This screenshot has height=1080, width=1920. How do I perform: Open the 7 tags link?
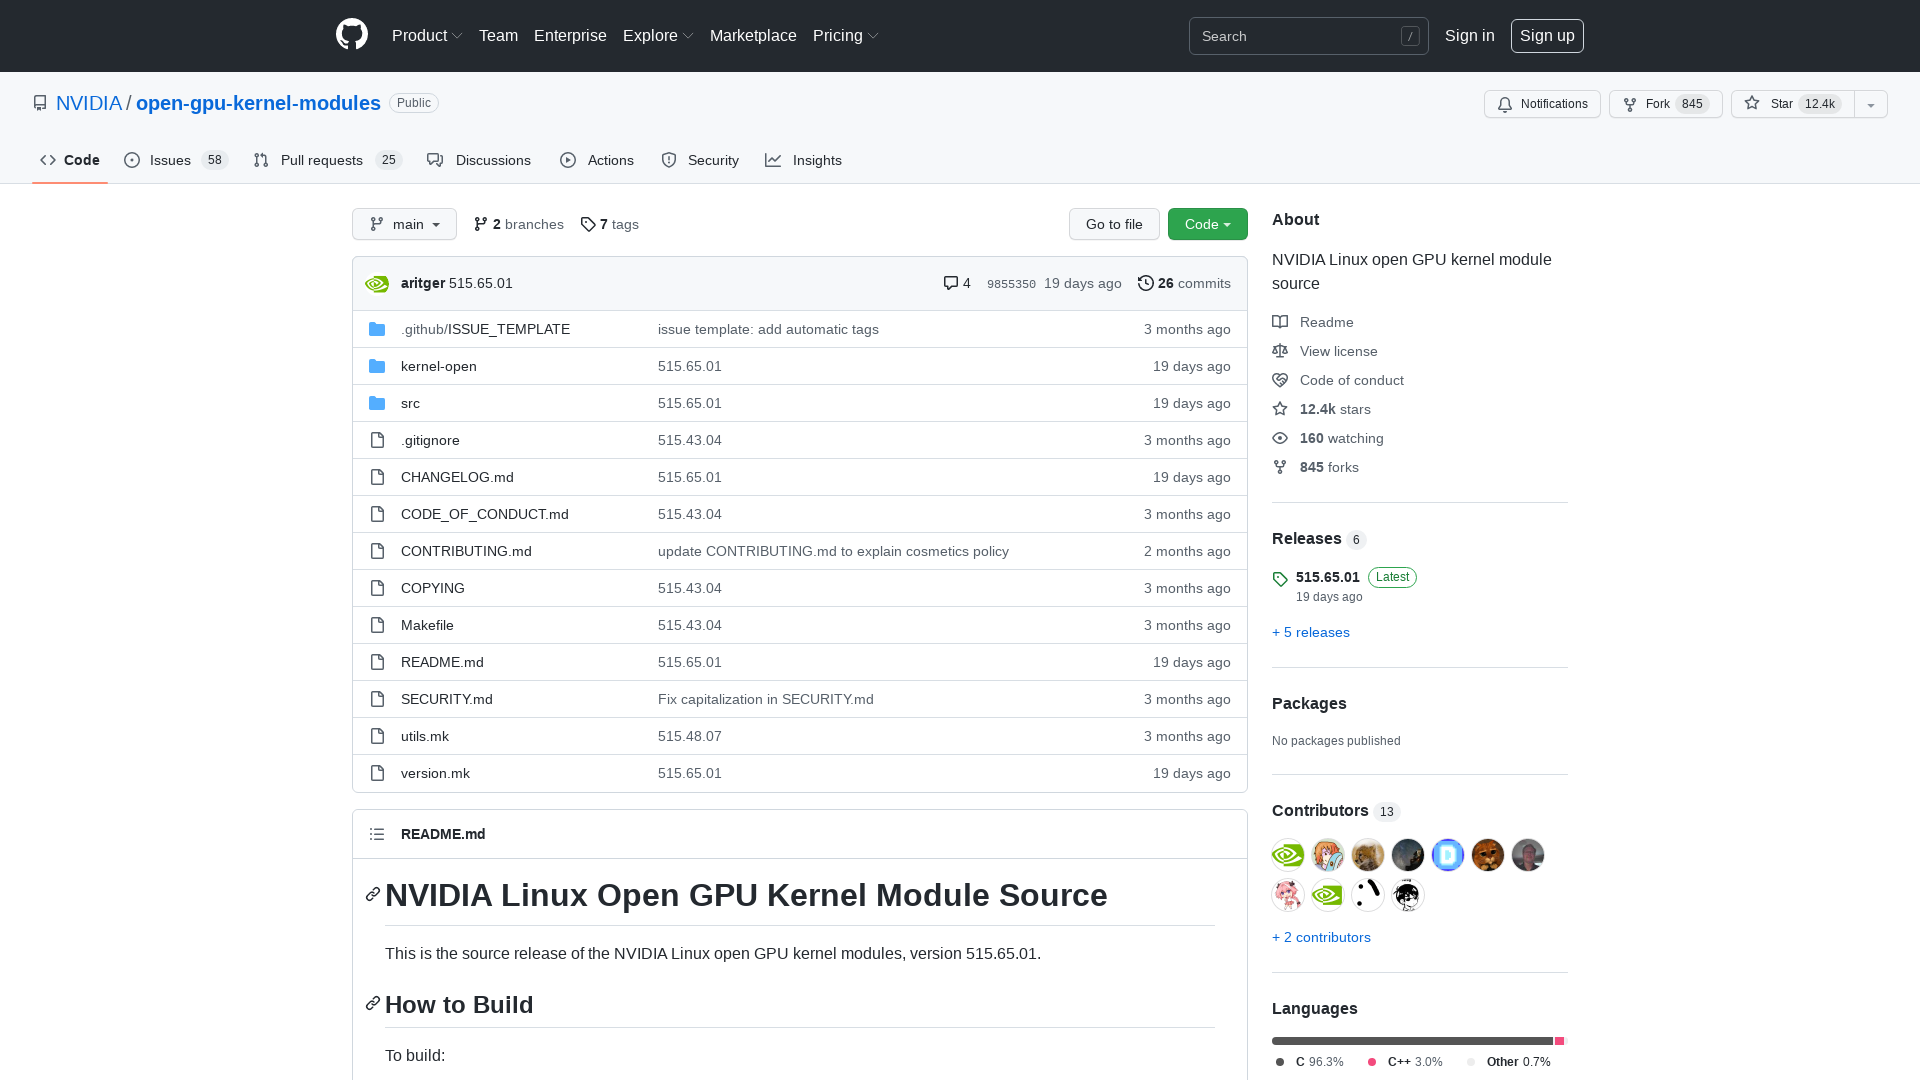pyautogui.click(x=610, y=224)
